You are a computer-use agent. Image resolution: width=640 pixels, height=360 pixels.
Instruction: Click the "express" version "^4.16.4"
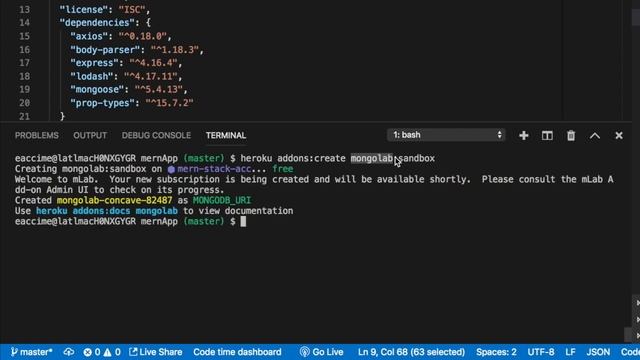pyautogui.click(x=153, y=63)
